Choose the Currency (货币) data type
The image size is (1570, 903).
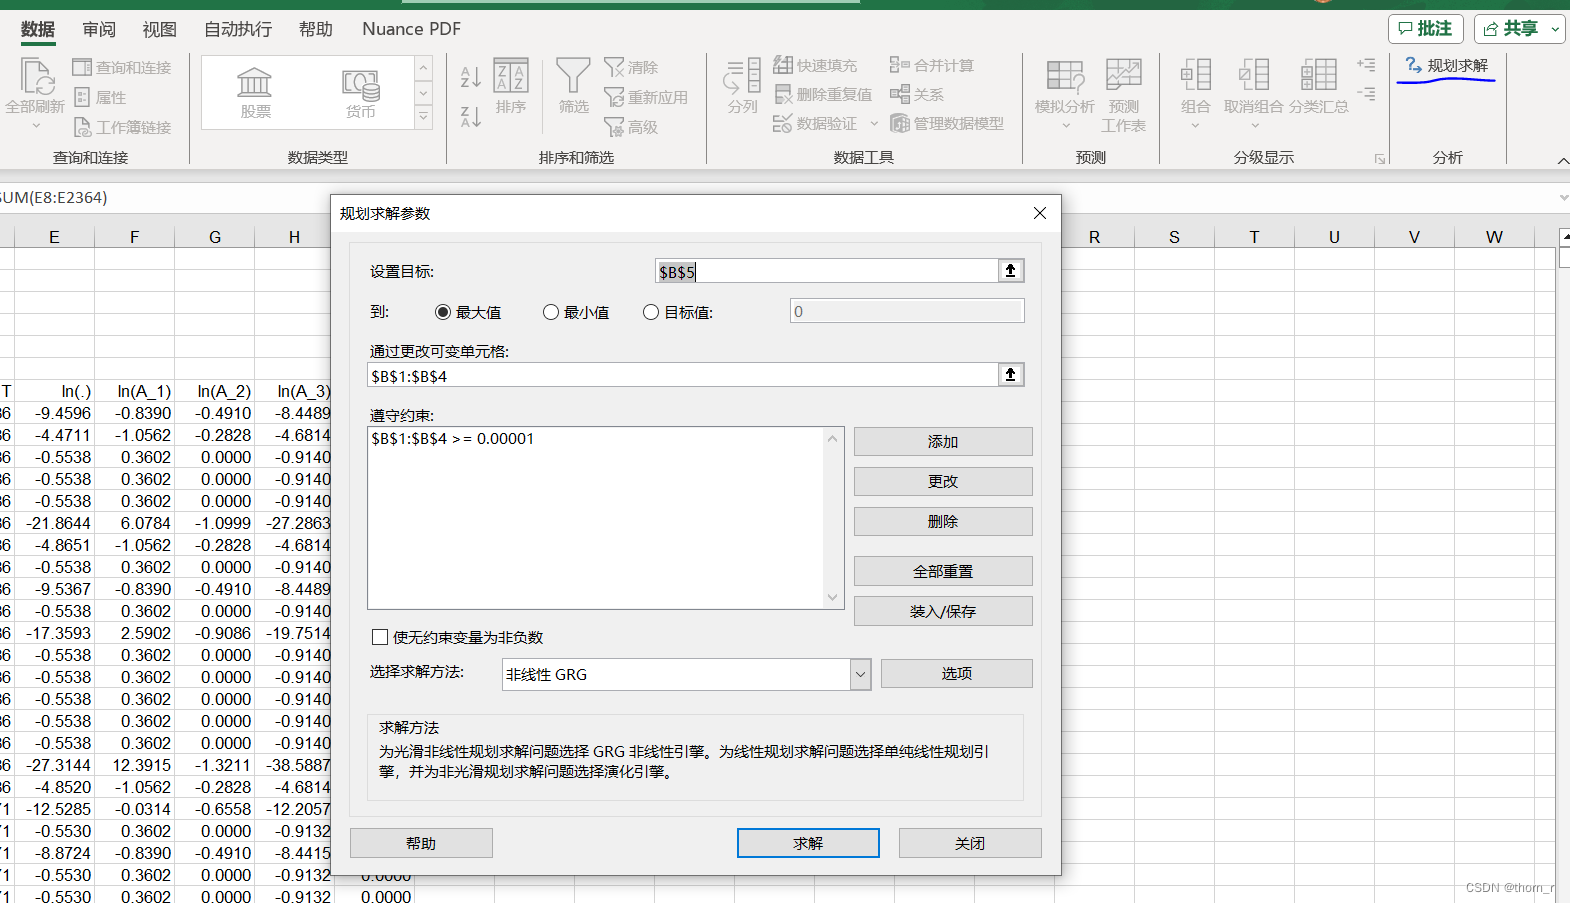click(360, 93)
